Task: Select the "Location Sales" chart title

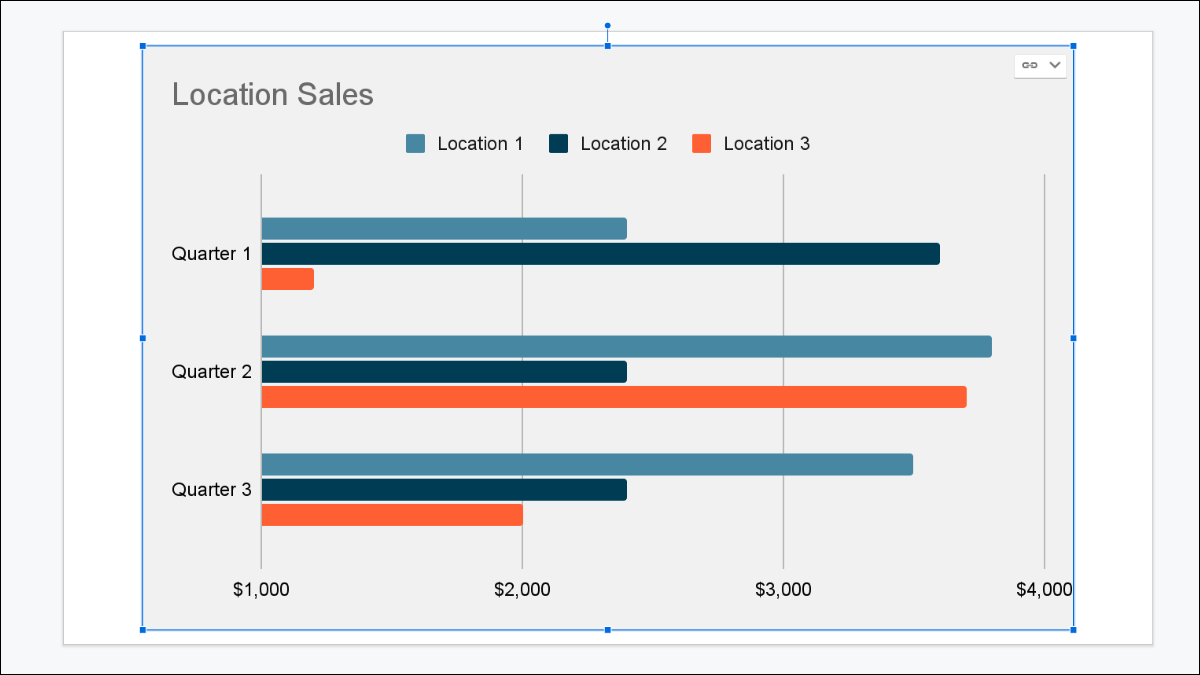Action: click(273, 95)
